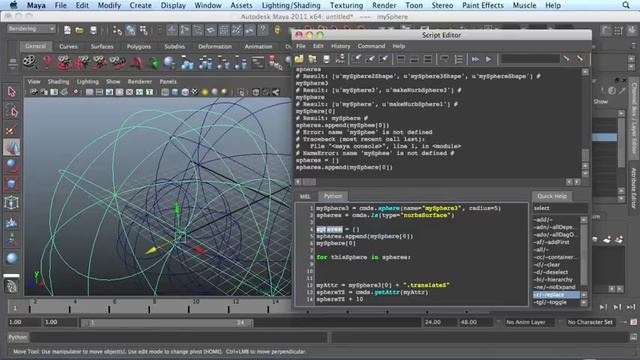This screenshot has width=640, height=360.
Task: Click playback end time field 24.00
Action: tap(439, 322)
